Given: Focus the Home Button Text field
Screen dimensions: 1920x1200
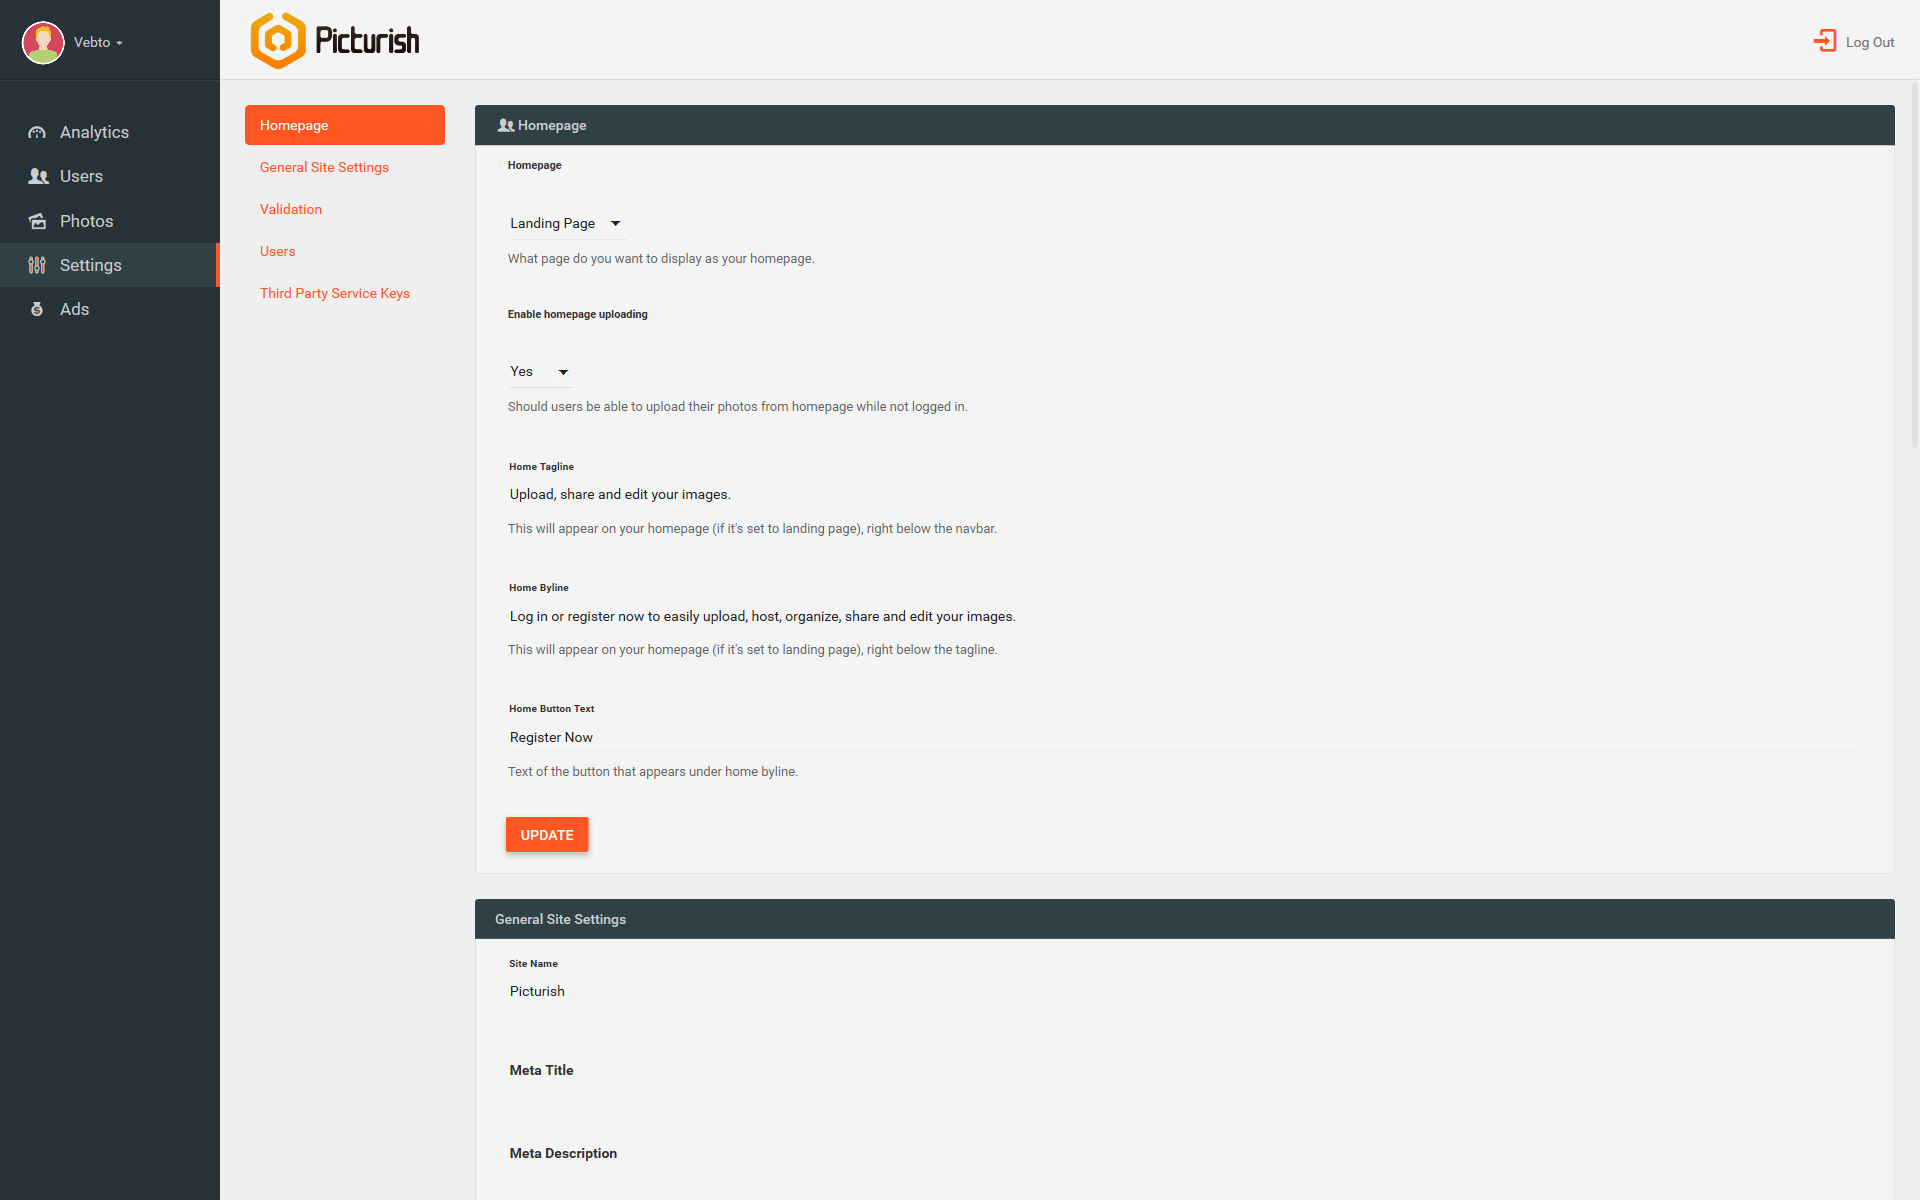Looking at the screenshot, I should [1184, 737].
